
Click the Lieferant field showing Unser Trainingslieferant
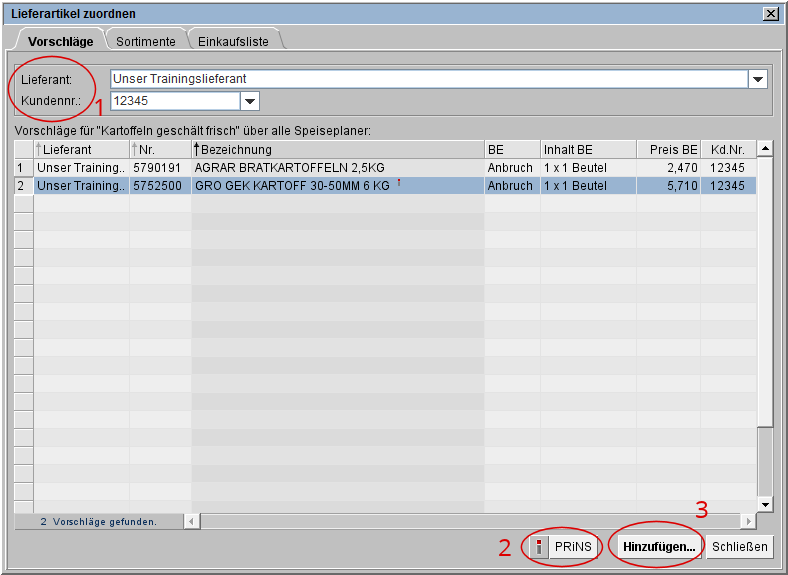pyautogui.click(x=430, y=79)
